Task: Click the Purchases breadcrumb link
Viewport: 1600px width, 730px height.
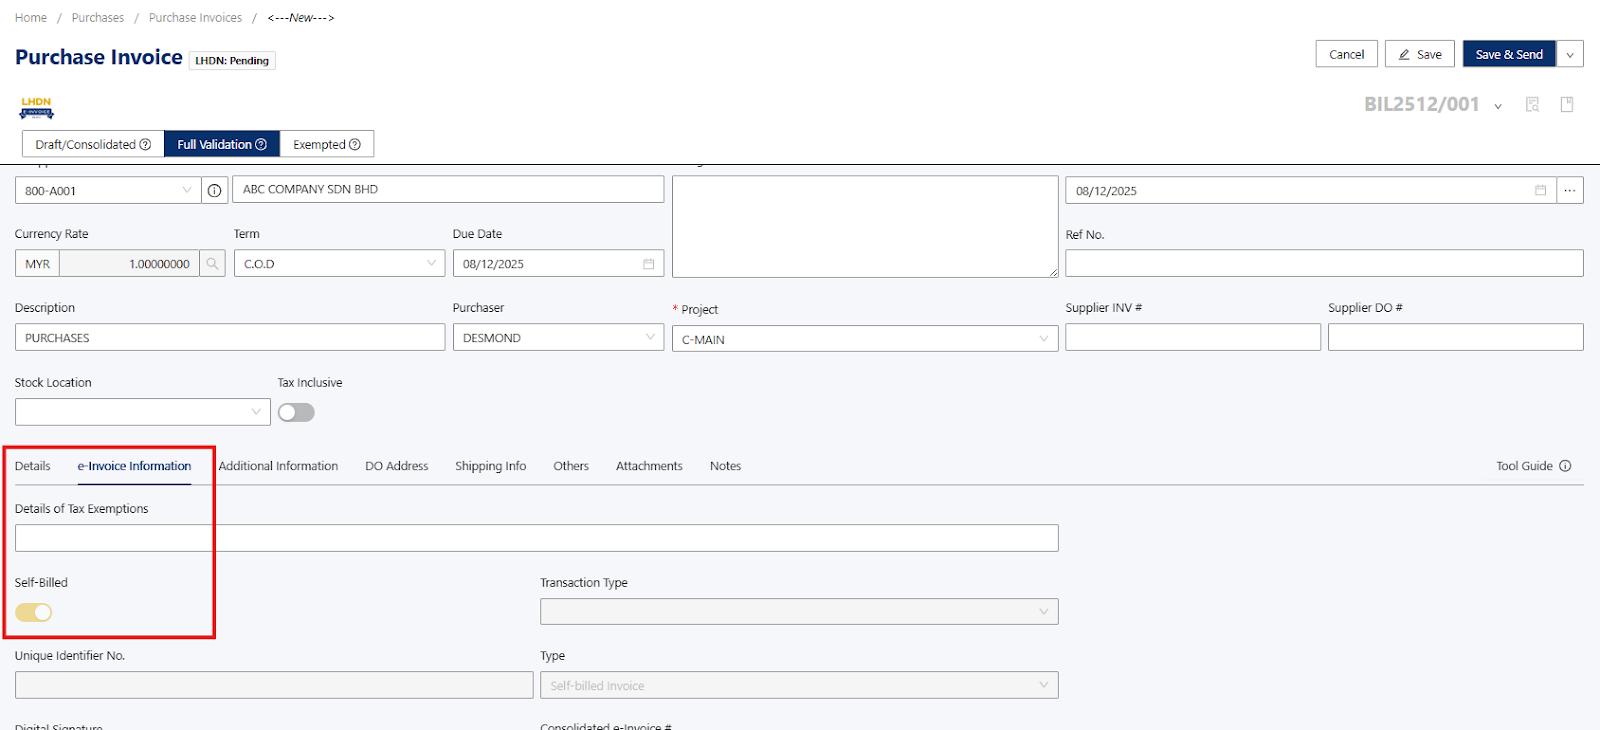Action: click(x=98, y=18)
